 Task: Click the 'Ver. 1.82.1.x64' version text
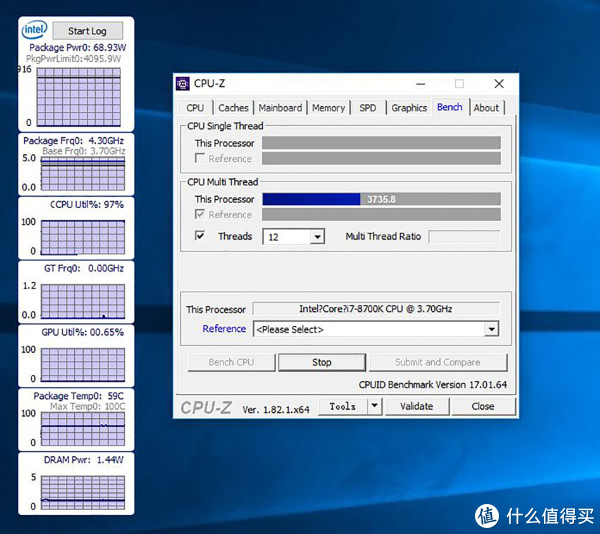pyautogui.click(x=276, y=409)
